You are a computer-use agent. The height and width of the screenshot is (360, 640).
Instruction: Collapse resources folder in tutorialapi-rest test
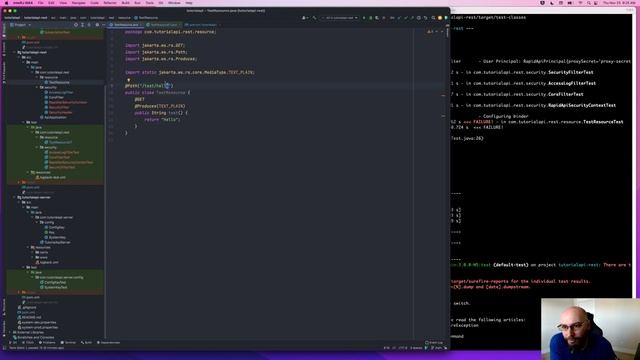[28, 172]
